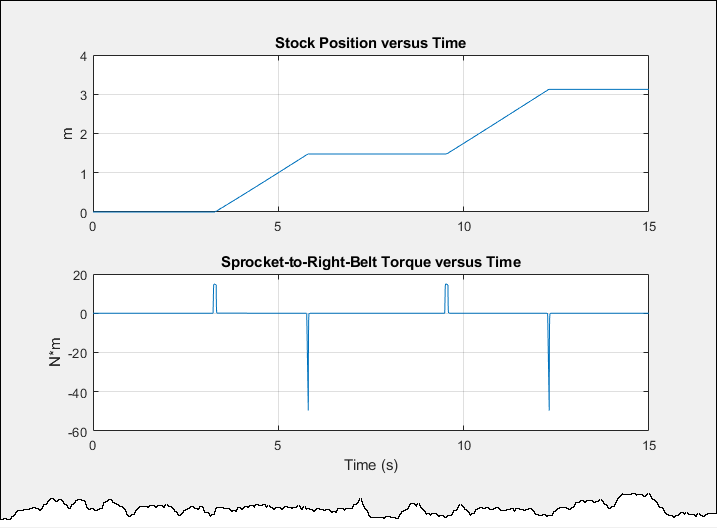Select the "10" x-tick label under stock position plot

(x=464, y=226)
